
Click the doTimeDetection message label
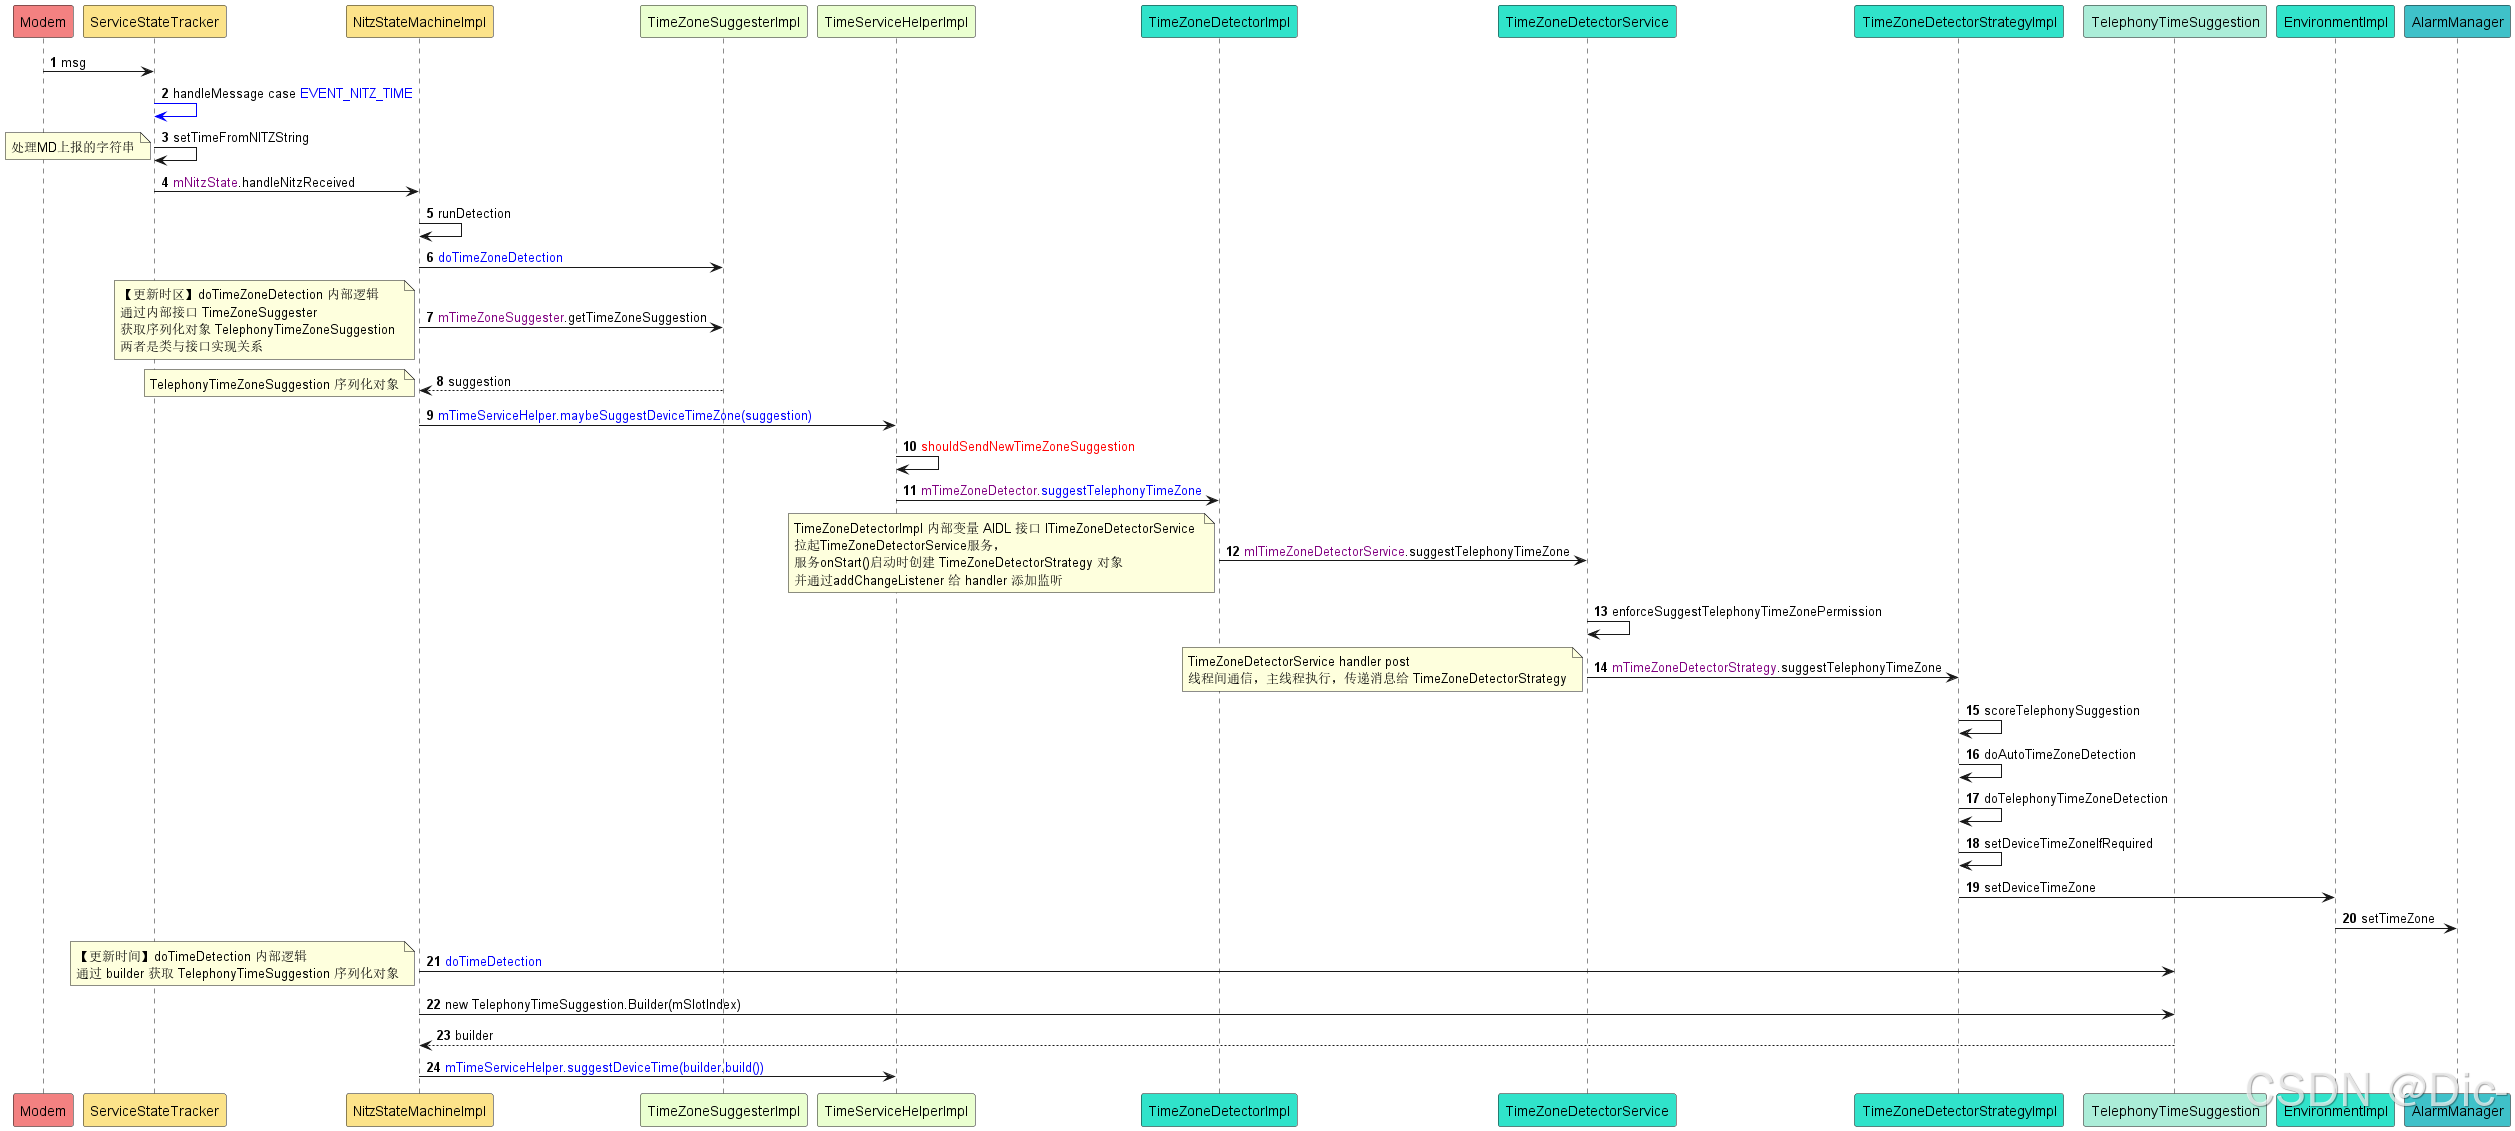[493, 962]
